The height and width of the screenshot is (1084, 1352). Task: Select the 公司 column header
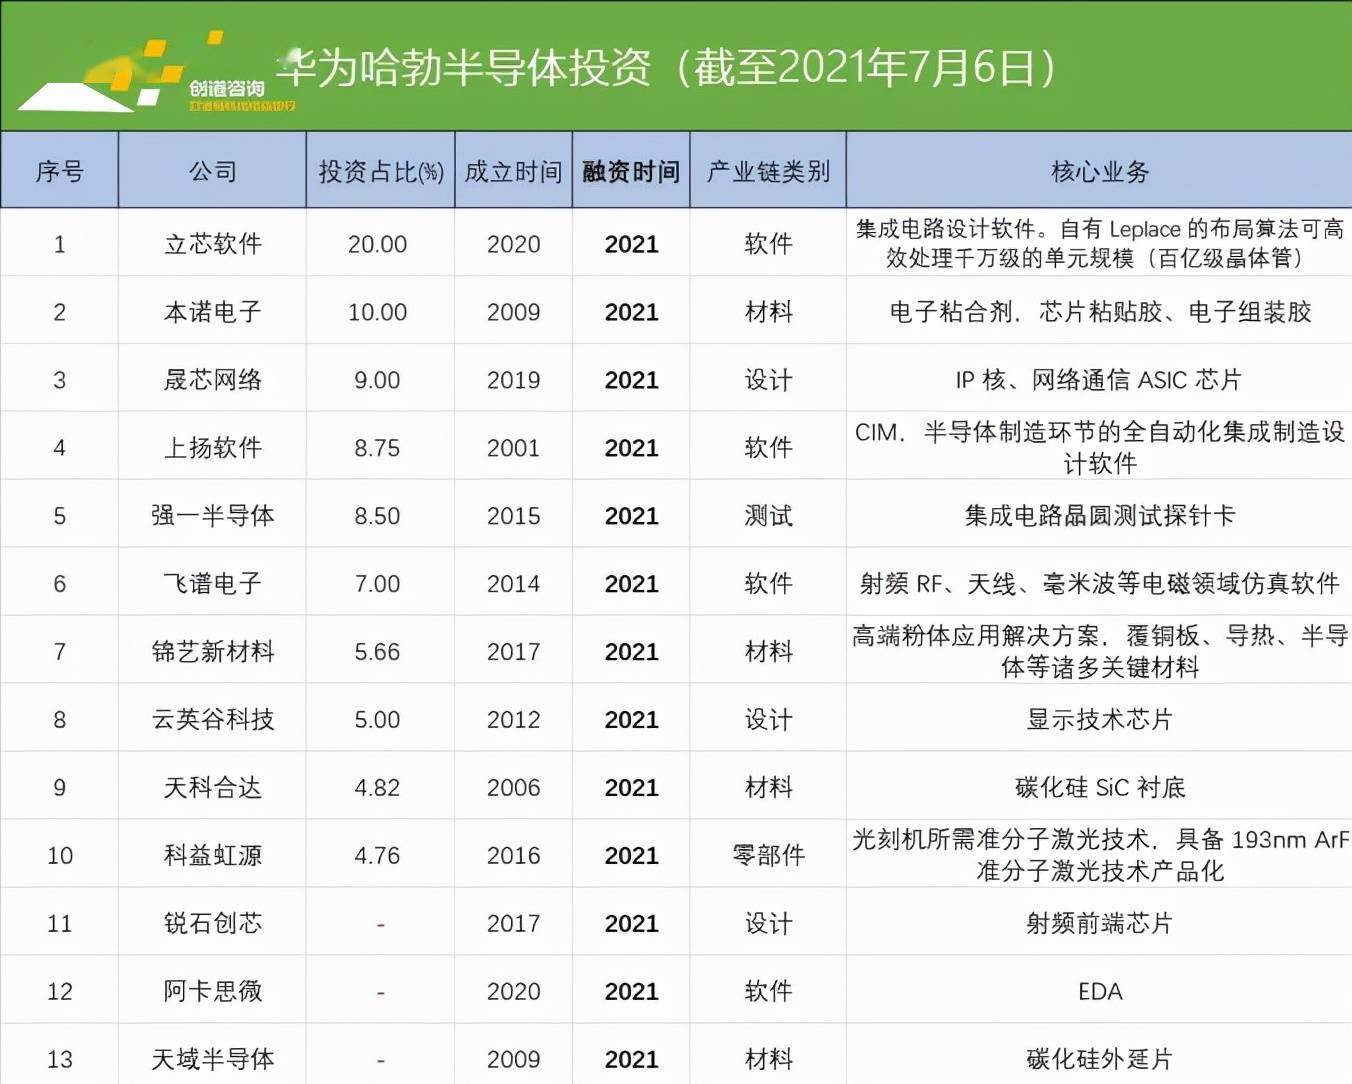(212, 171)
